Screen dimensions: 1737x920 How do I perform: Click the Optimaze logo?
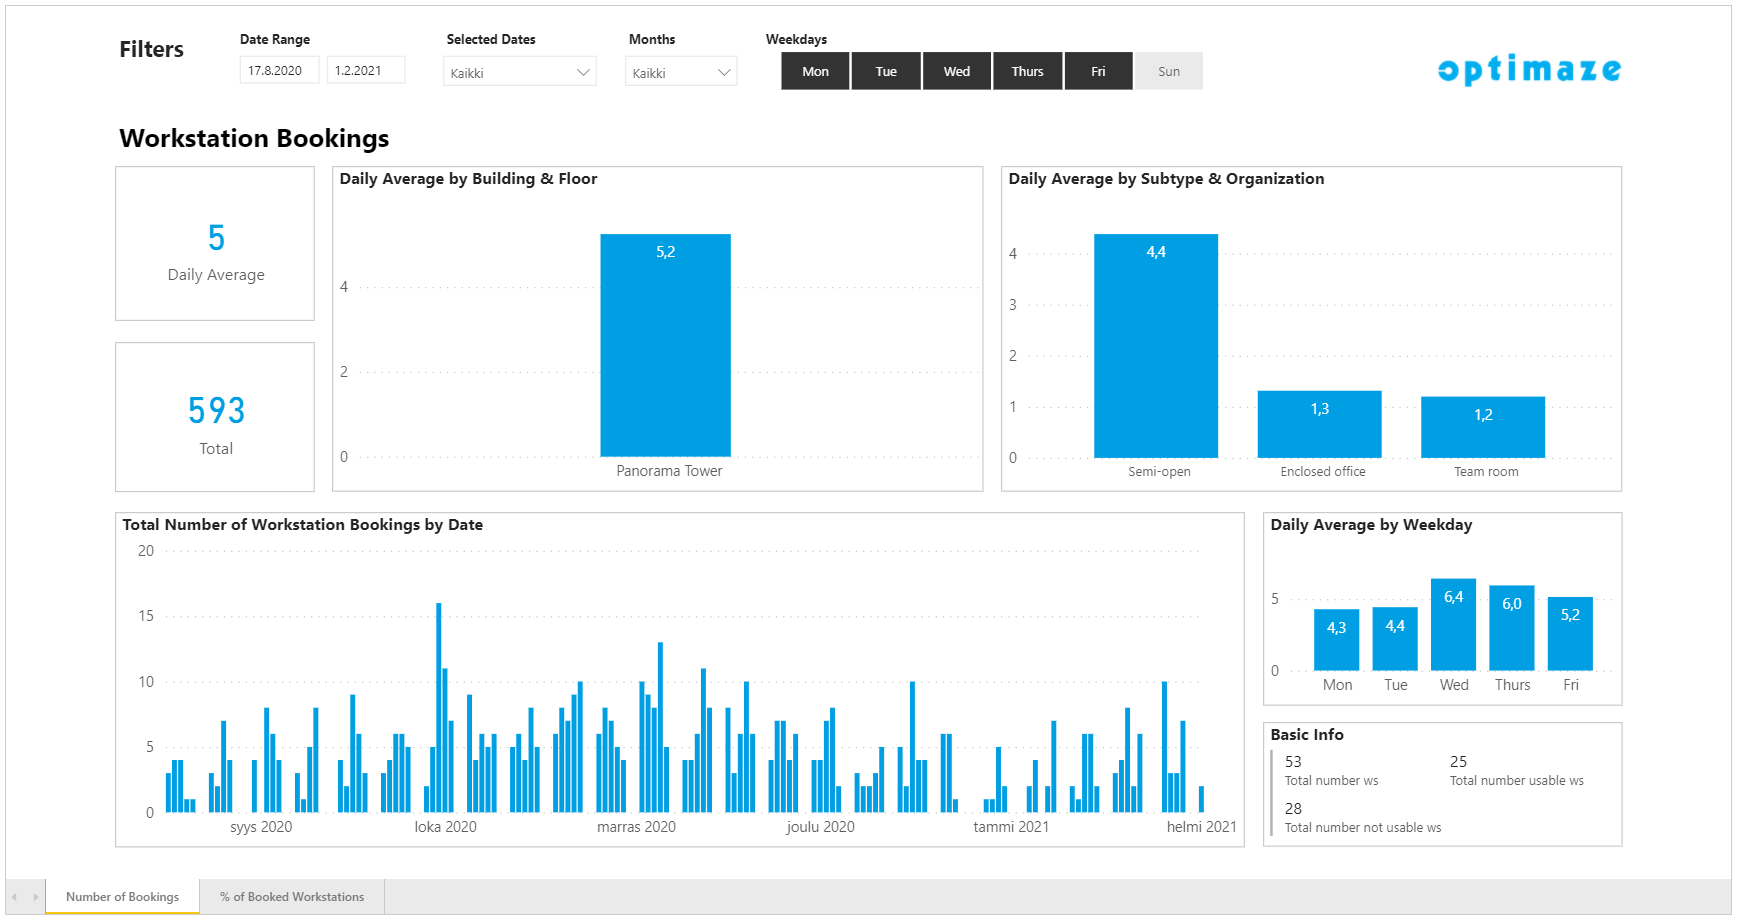click(1529, 70)
